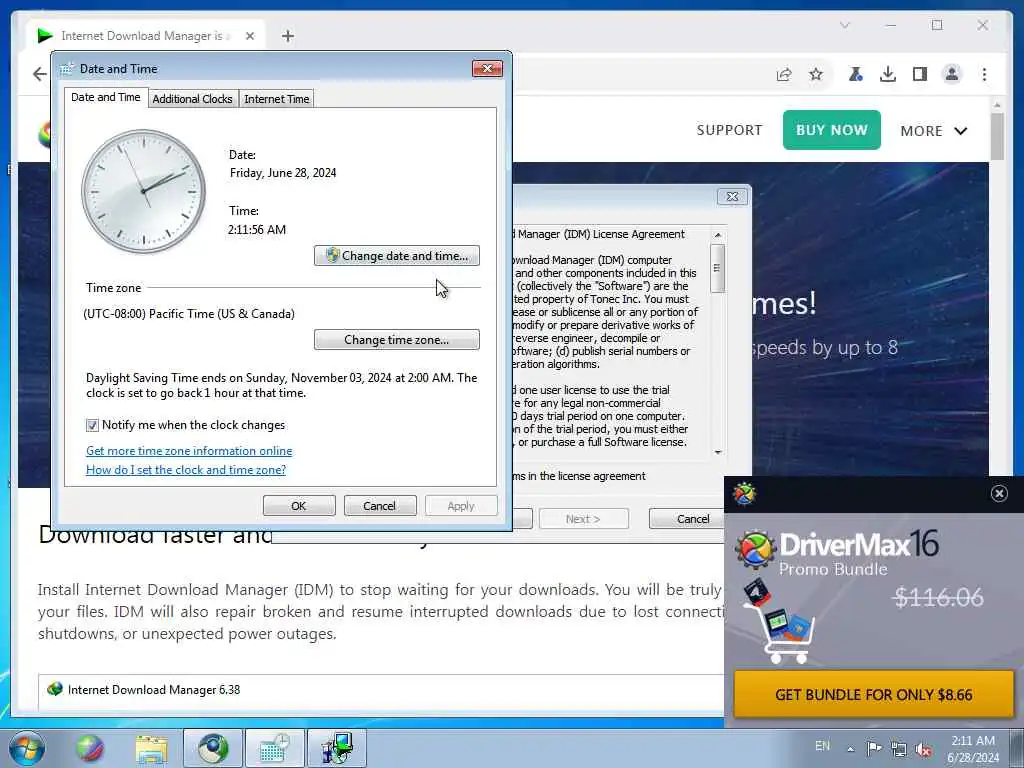Open the browser profile avatar

[x=952, y=74]
